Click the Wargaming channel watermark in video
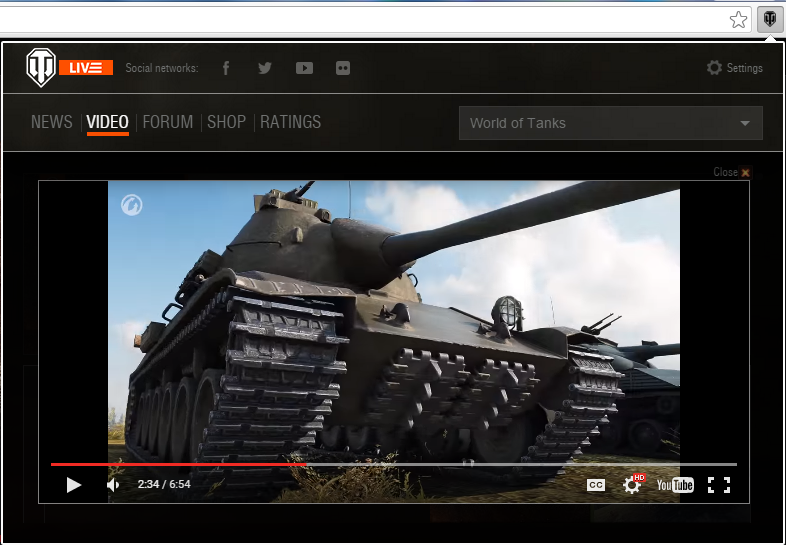This screenshot has width=786, height=545. (131, 205)
